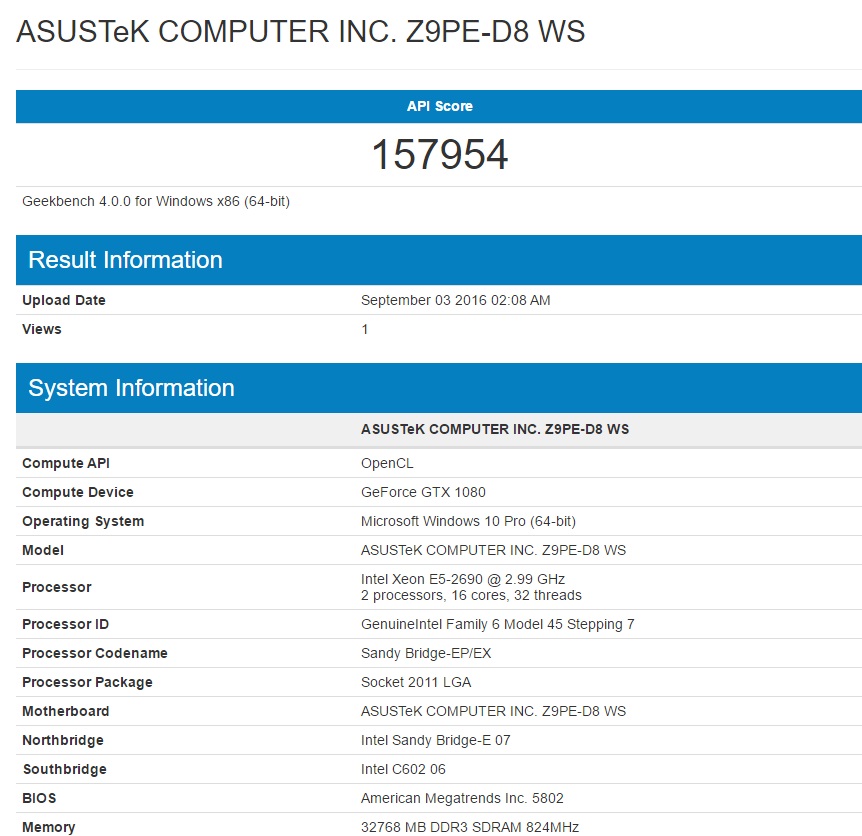Click the Processor row label
This screenshot has height=836, width=862.
tap(57, 587)
